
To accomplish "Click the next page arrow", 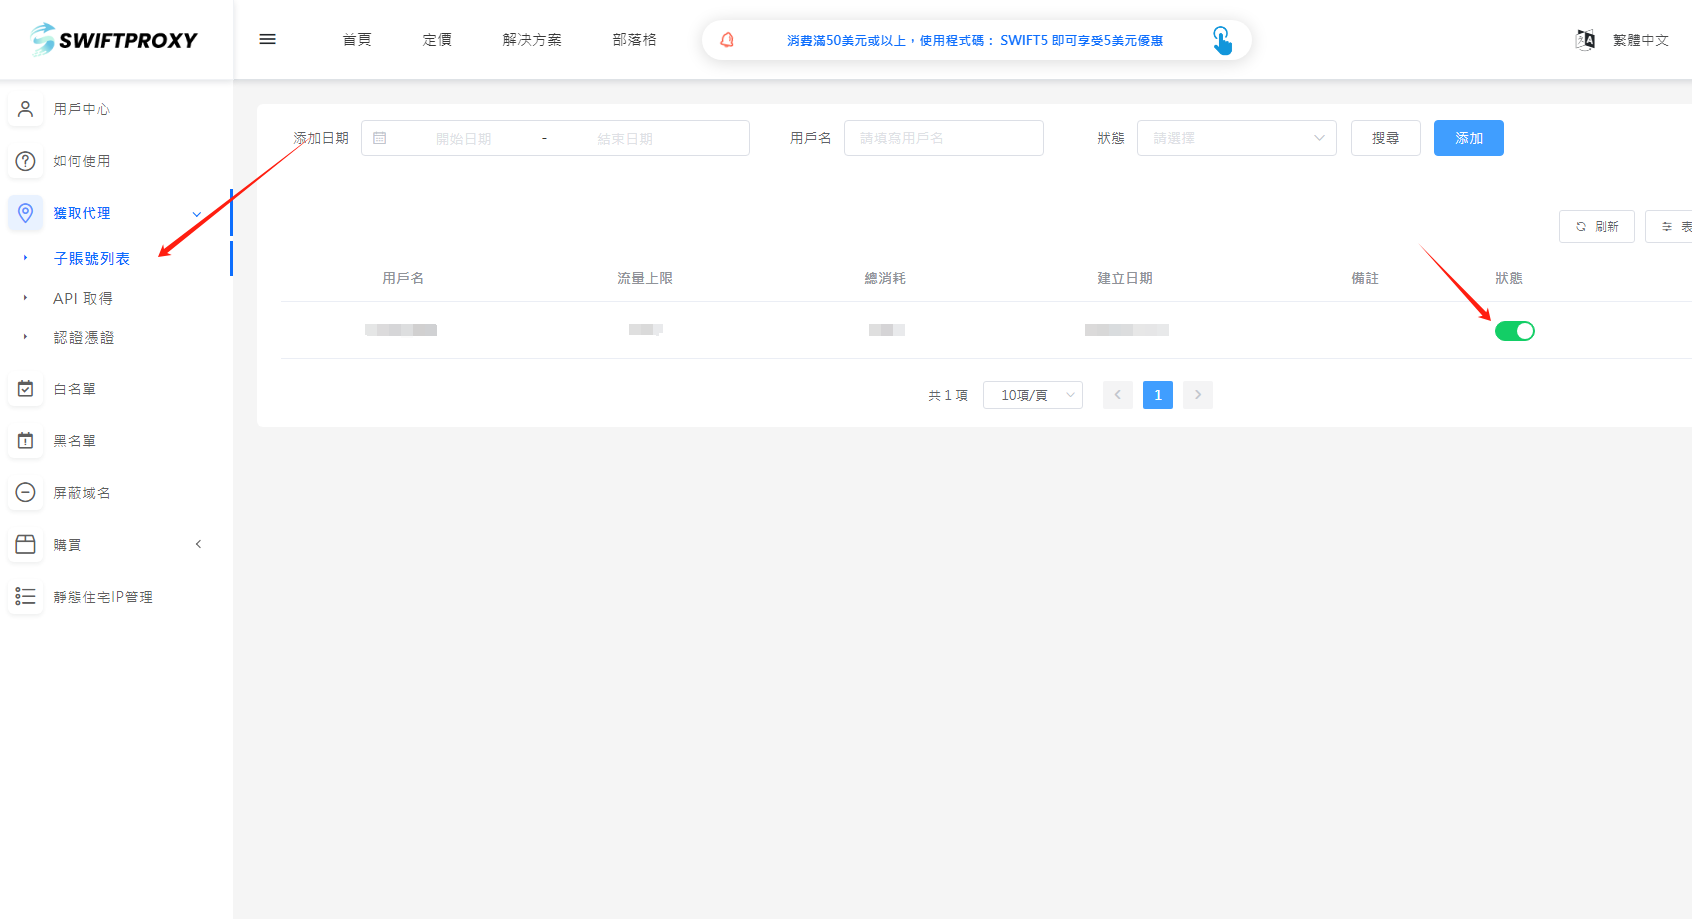I will click(x=1197, y=395).
